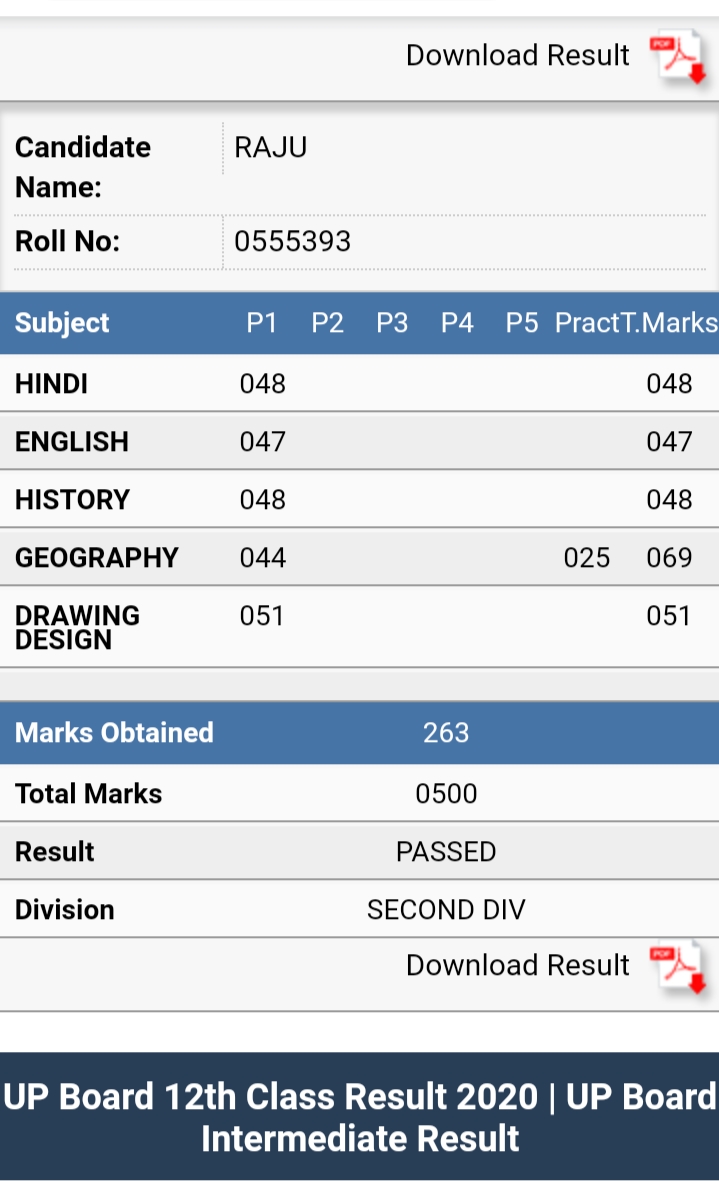Click the Subject column header
This screenshot has width=719, height=1185.
tap(62, 323)
